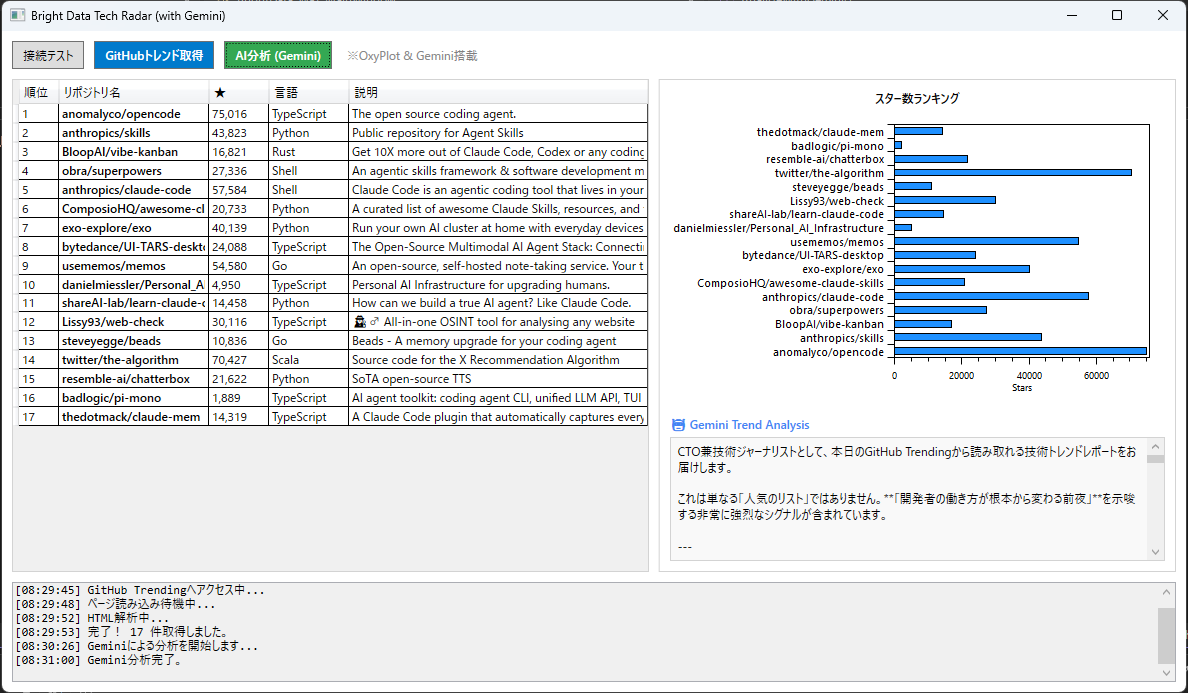This screenshot has width=1188, height=693.
Task: Click the ※OxyPlot & Gemini搭載 label
Action: point(412,55)
